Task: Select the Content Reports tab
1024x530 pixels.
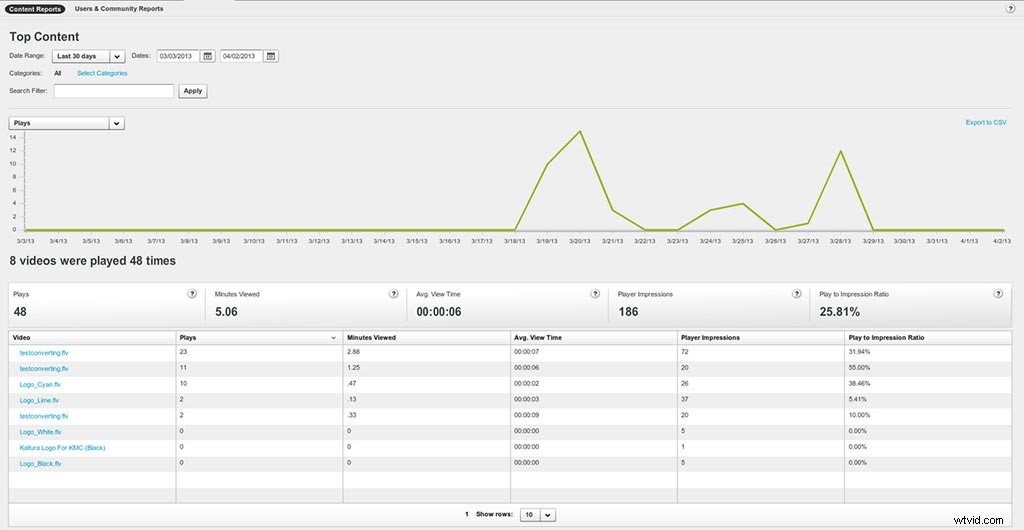Action: tap(36, 8)
